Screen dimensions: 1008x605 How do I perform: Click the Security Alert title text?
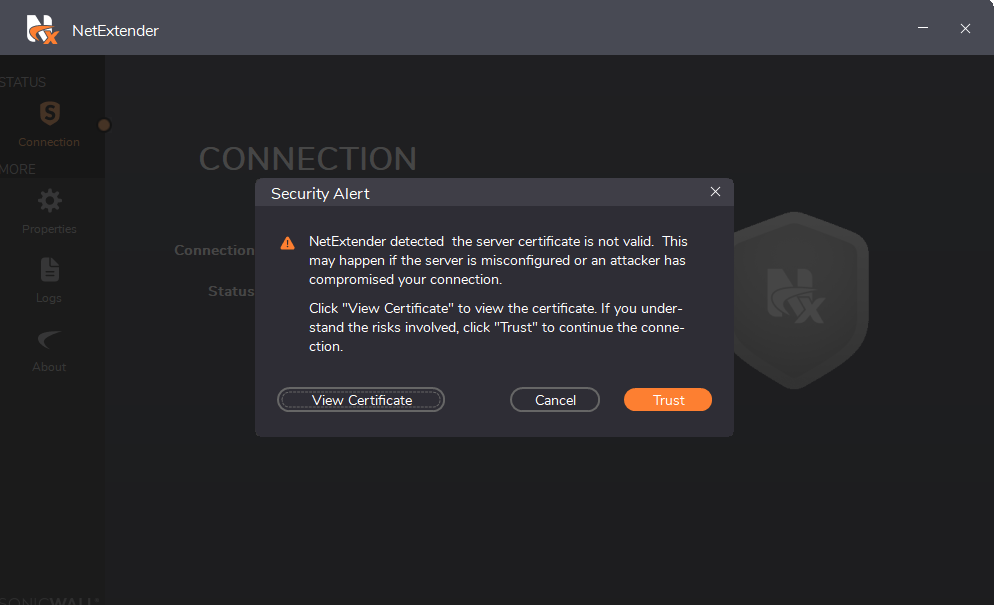click(x=320, y=194)
